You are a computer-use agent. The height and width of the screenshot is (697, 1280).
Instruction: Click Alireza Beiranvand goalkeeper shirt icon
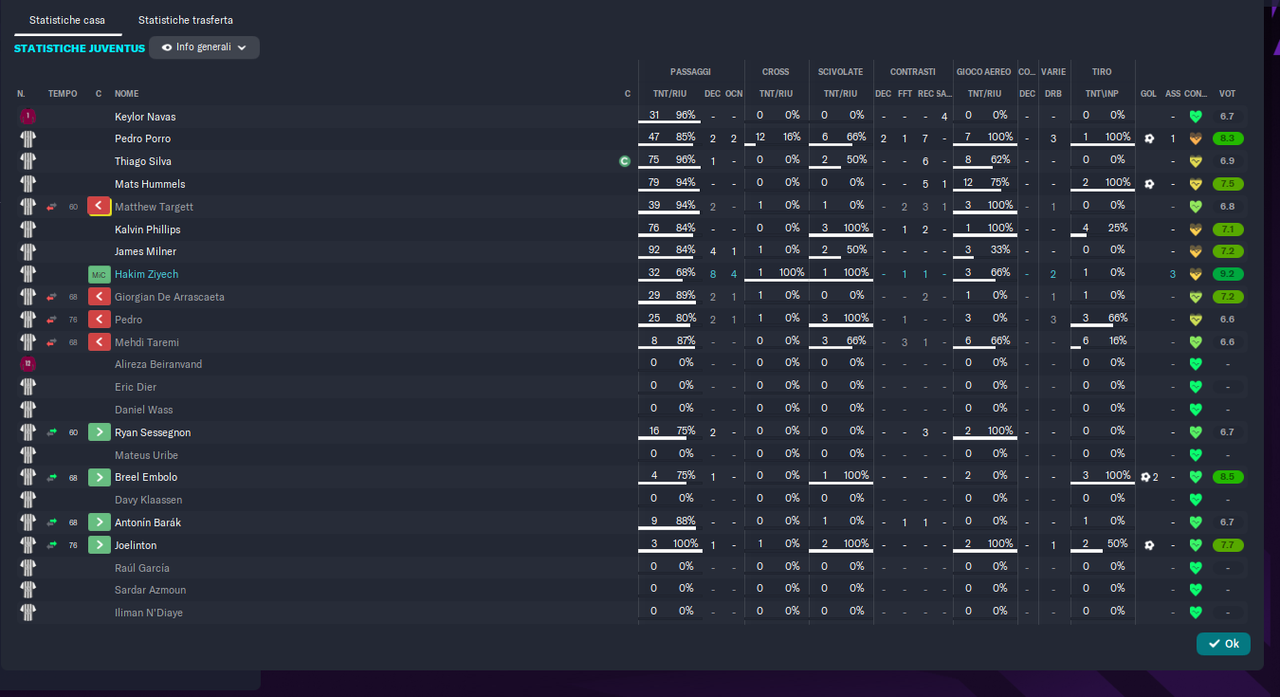[28, 364]
